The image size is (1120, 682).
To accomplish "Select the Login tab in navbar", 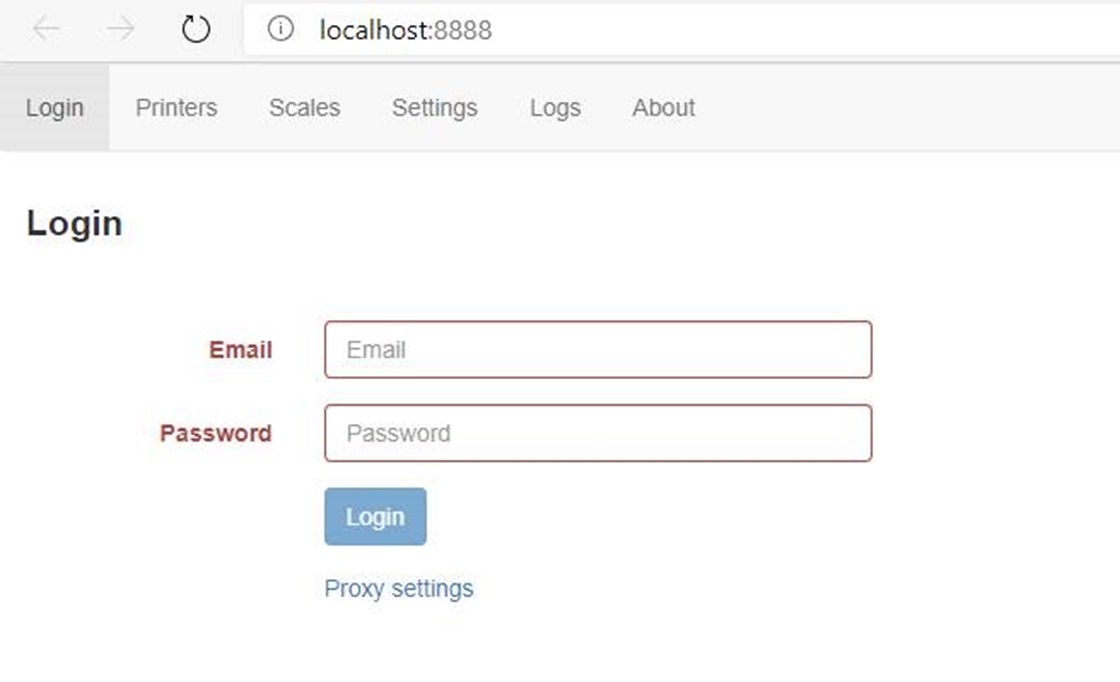I will [x=55, y=108].
